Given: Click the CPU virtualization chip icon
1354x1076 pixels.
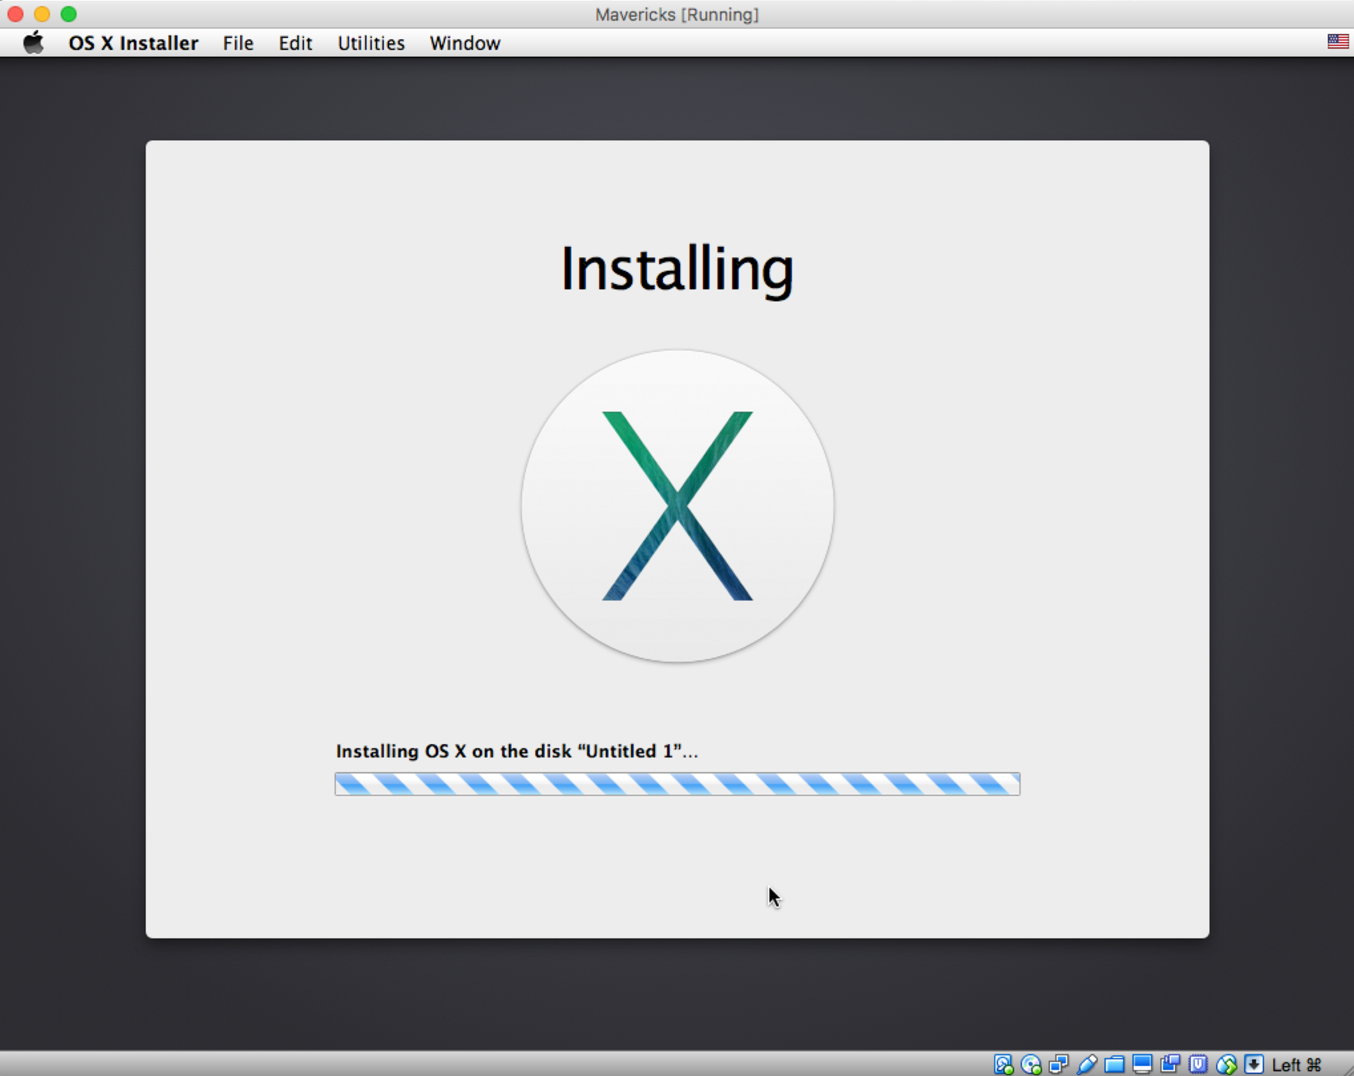Looking at the screenshot, I should pos(1198,1065).
